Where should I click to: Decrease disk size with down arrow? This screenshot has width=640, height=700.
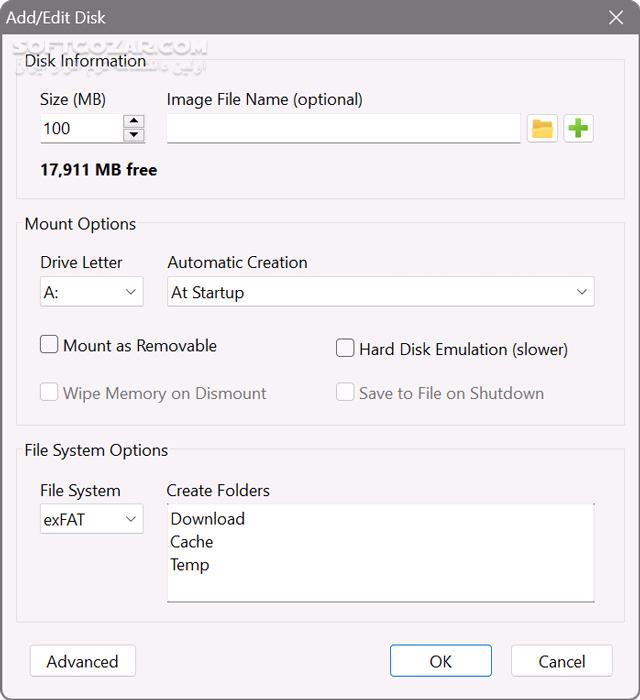click(133, 135)
